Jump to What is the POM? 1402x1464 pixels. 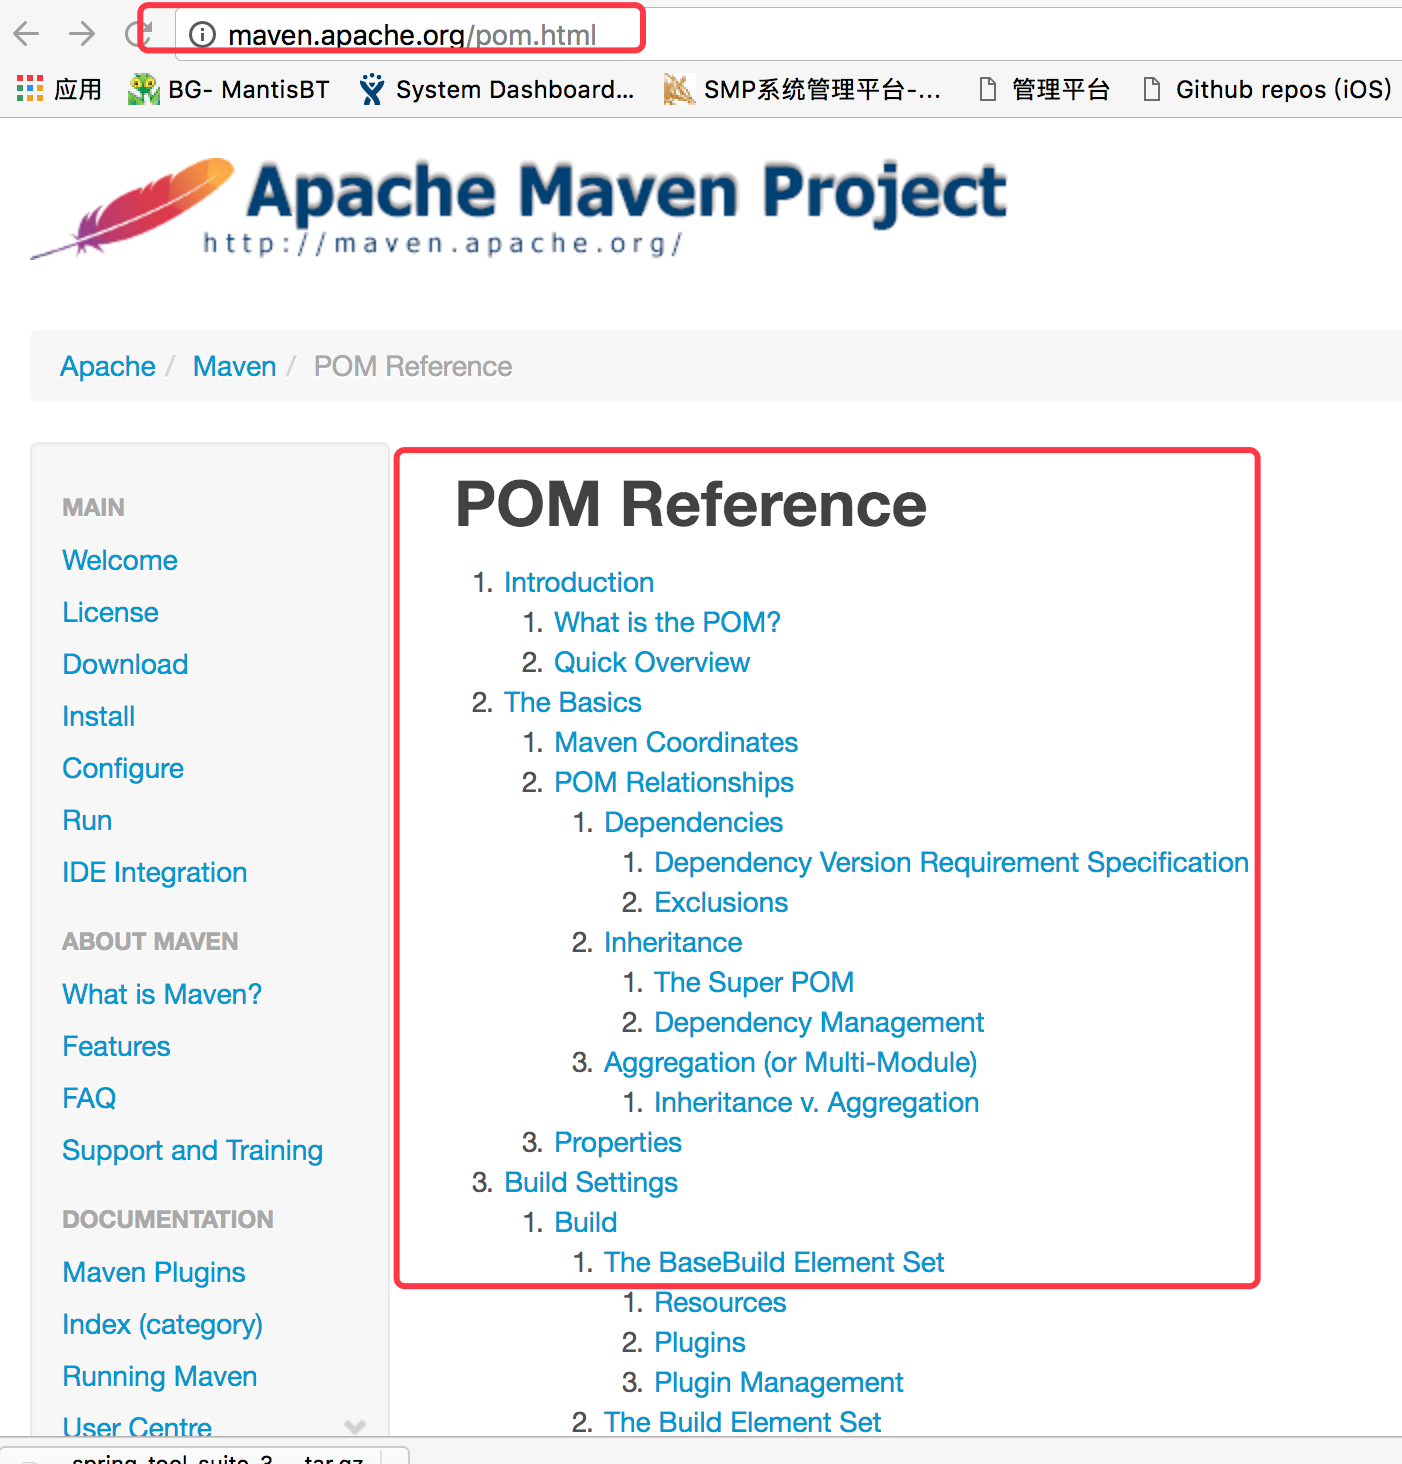coord(667,622)
